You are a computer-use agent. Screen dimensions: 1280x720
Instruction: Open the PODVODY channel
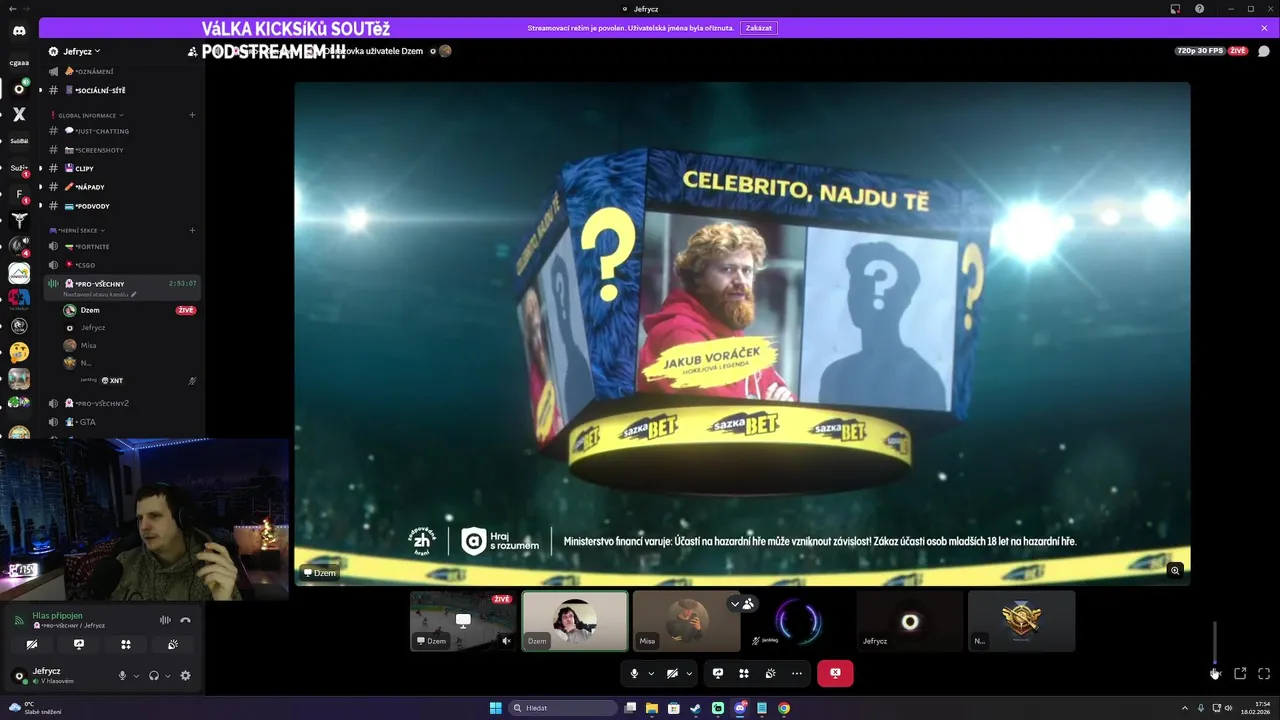[x=120, y=206]
